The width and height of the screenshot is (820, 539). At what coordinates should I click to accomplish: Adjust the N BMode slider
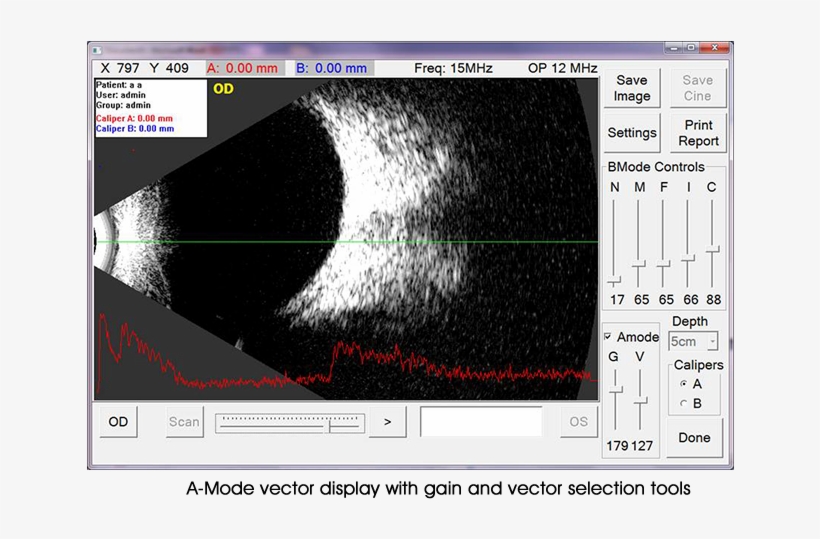pyautogui.click(x=615, y=280)
